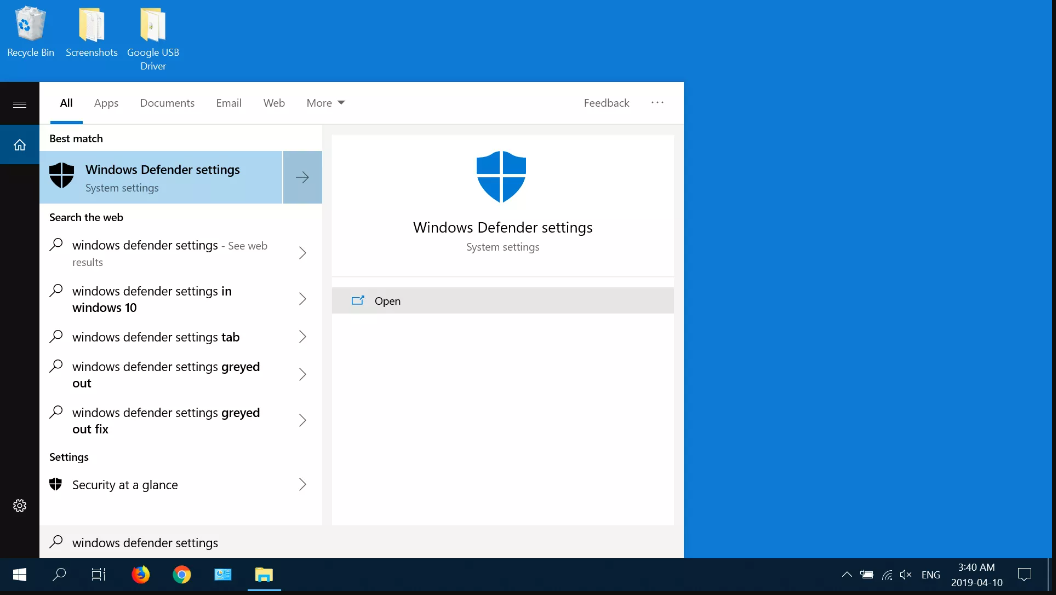Image resolution: width=1056 pixels, height=595 pixels.
Task: Click the muted volume tray icon
Action: tap(906, 575)
